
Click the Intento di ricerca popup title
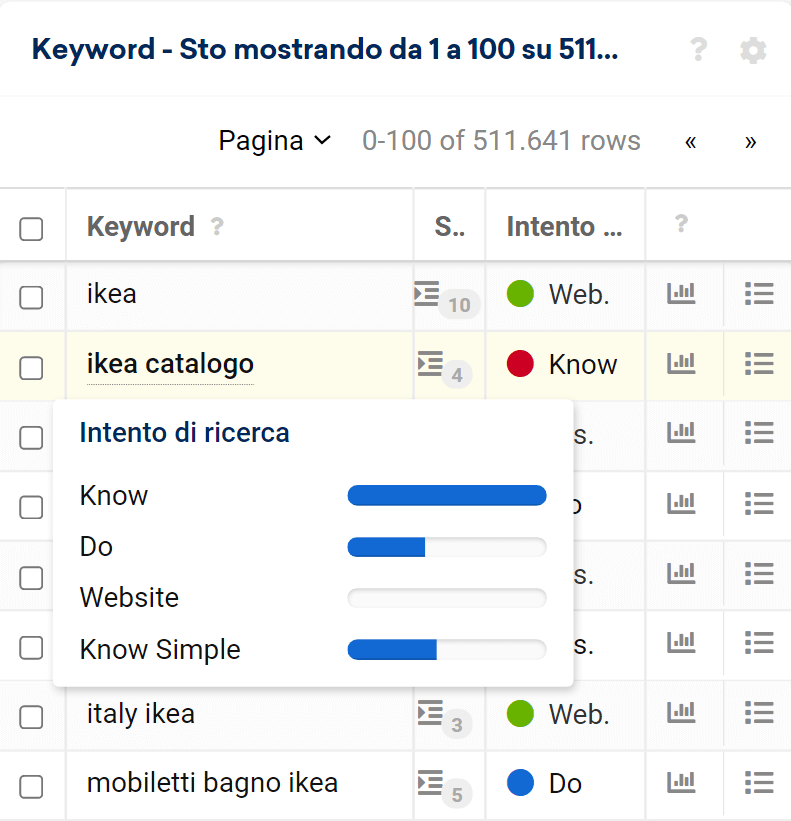[184, 433]
